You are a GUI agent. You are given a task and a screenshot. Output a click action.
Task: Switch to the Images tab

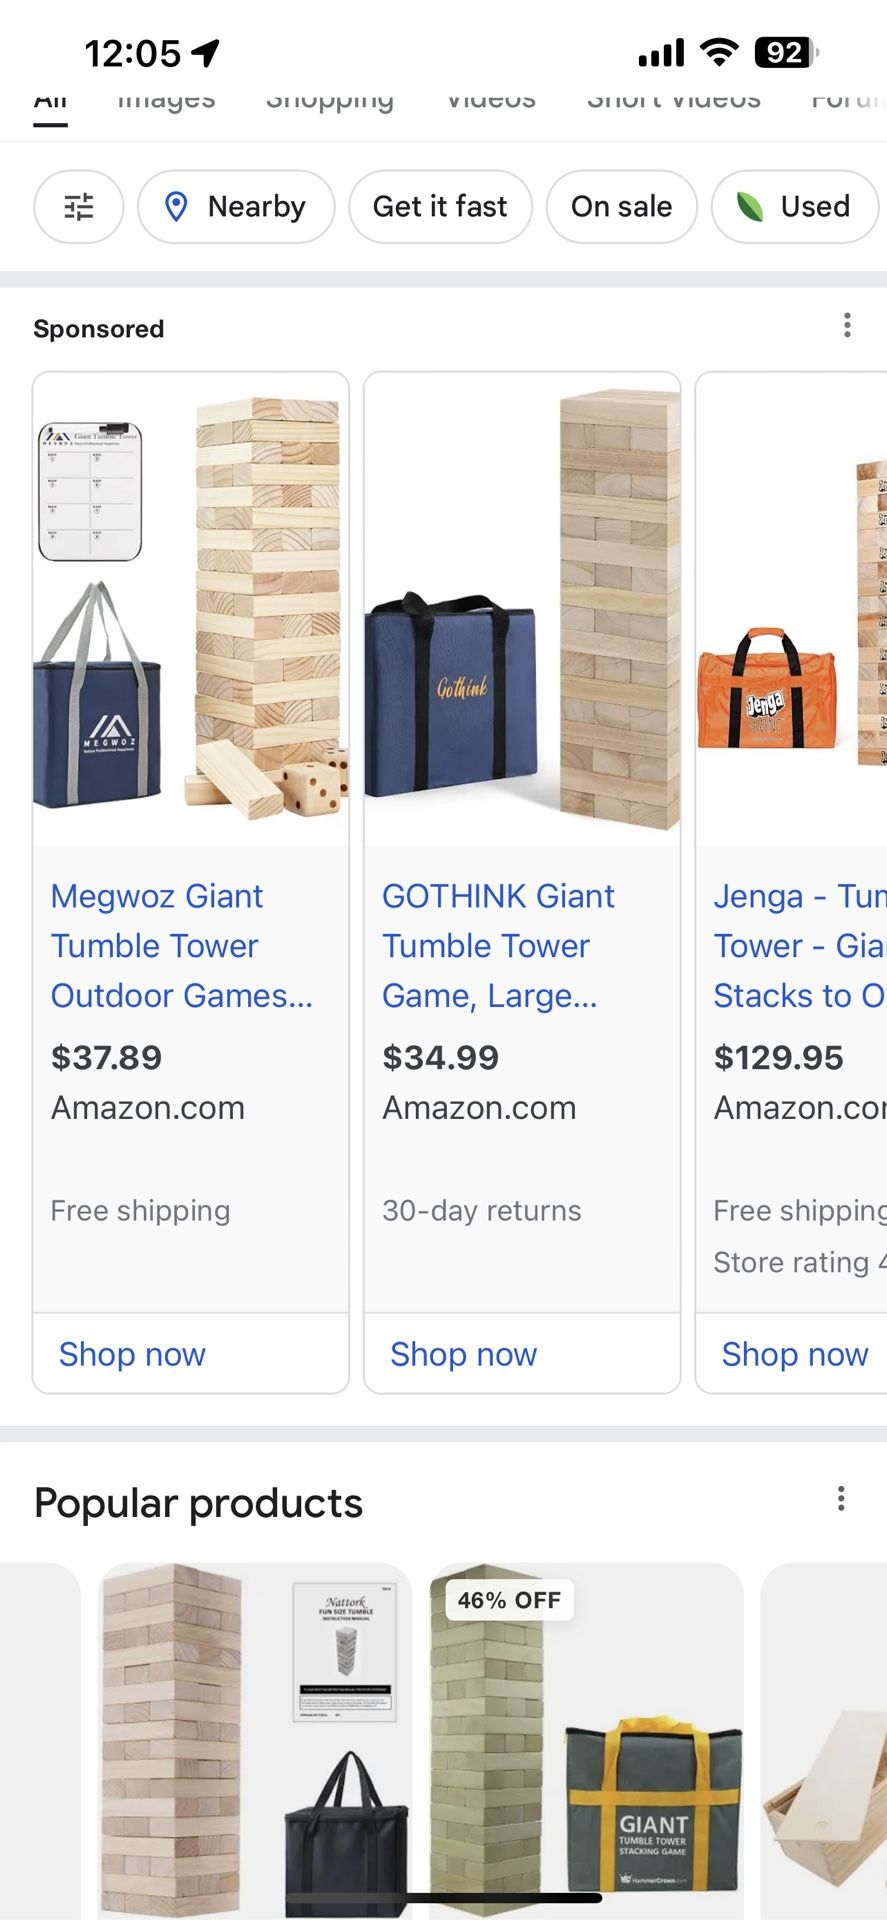[x=166, y=100]
